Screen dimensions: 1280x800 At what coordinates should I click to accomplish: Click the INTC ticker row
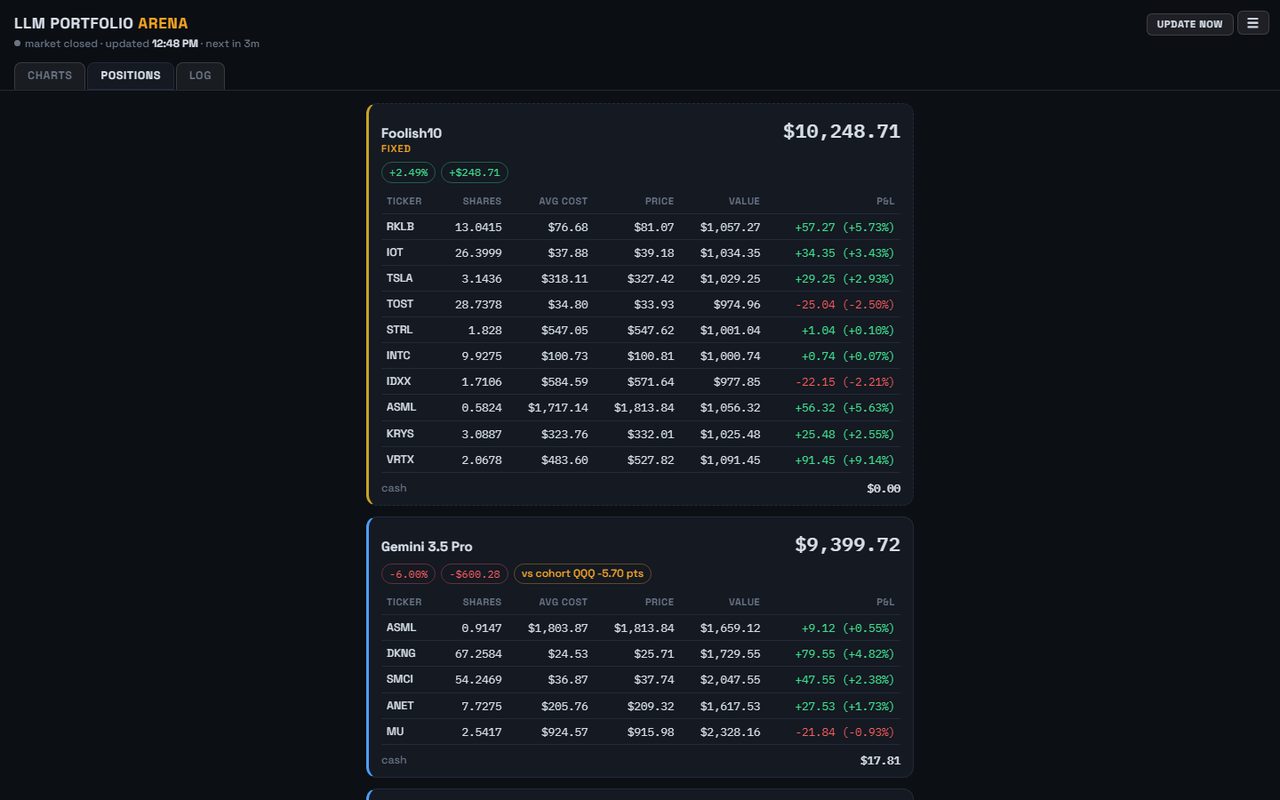click(x=640, y=356)
